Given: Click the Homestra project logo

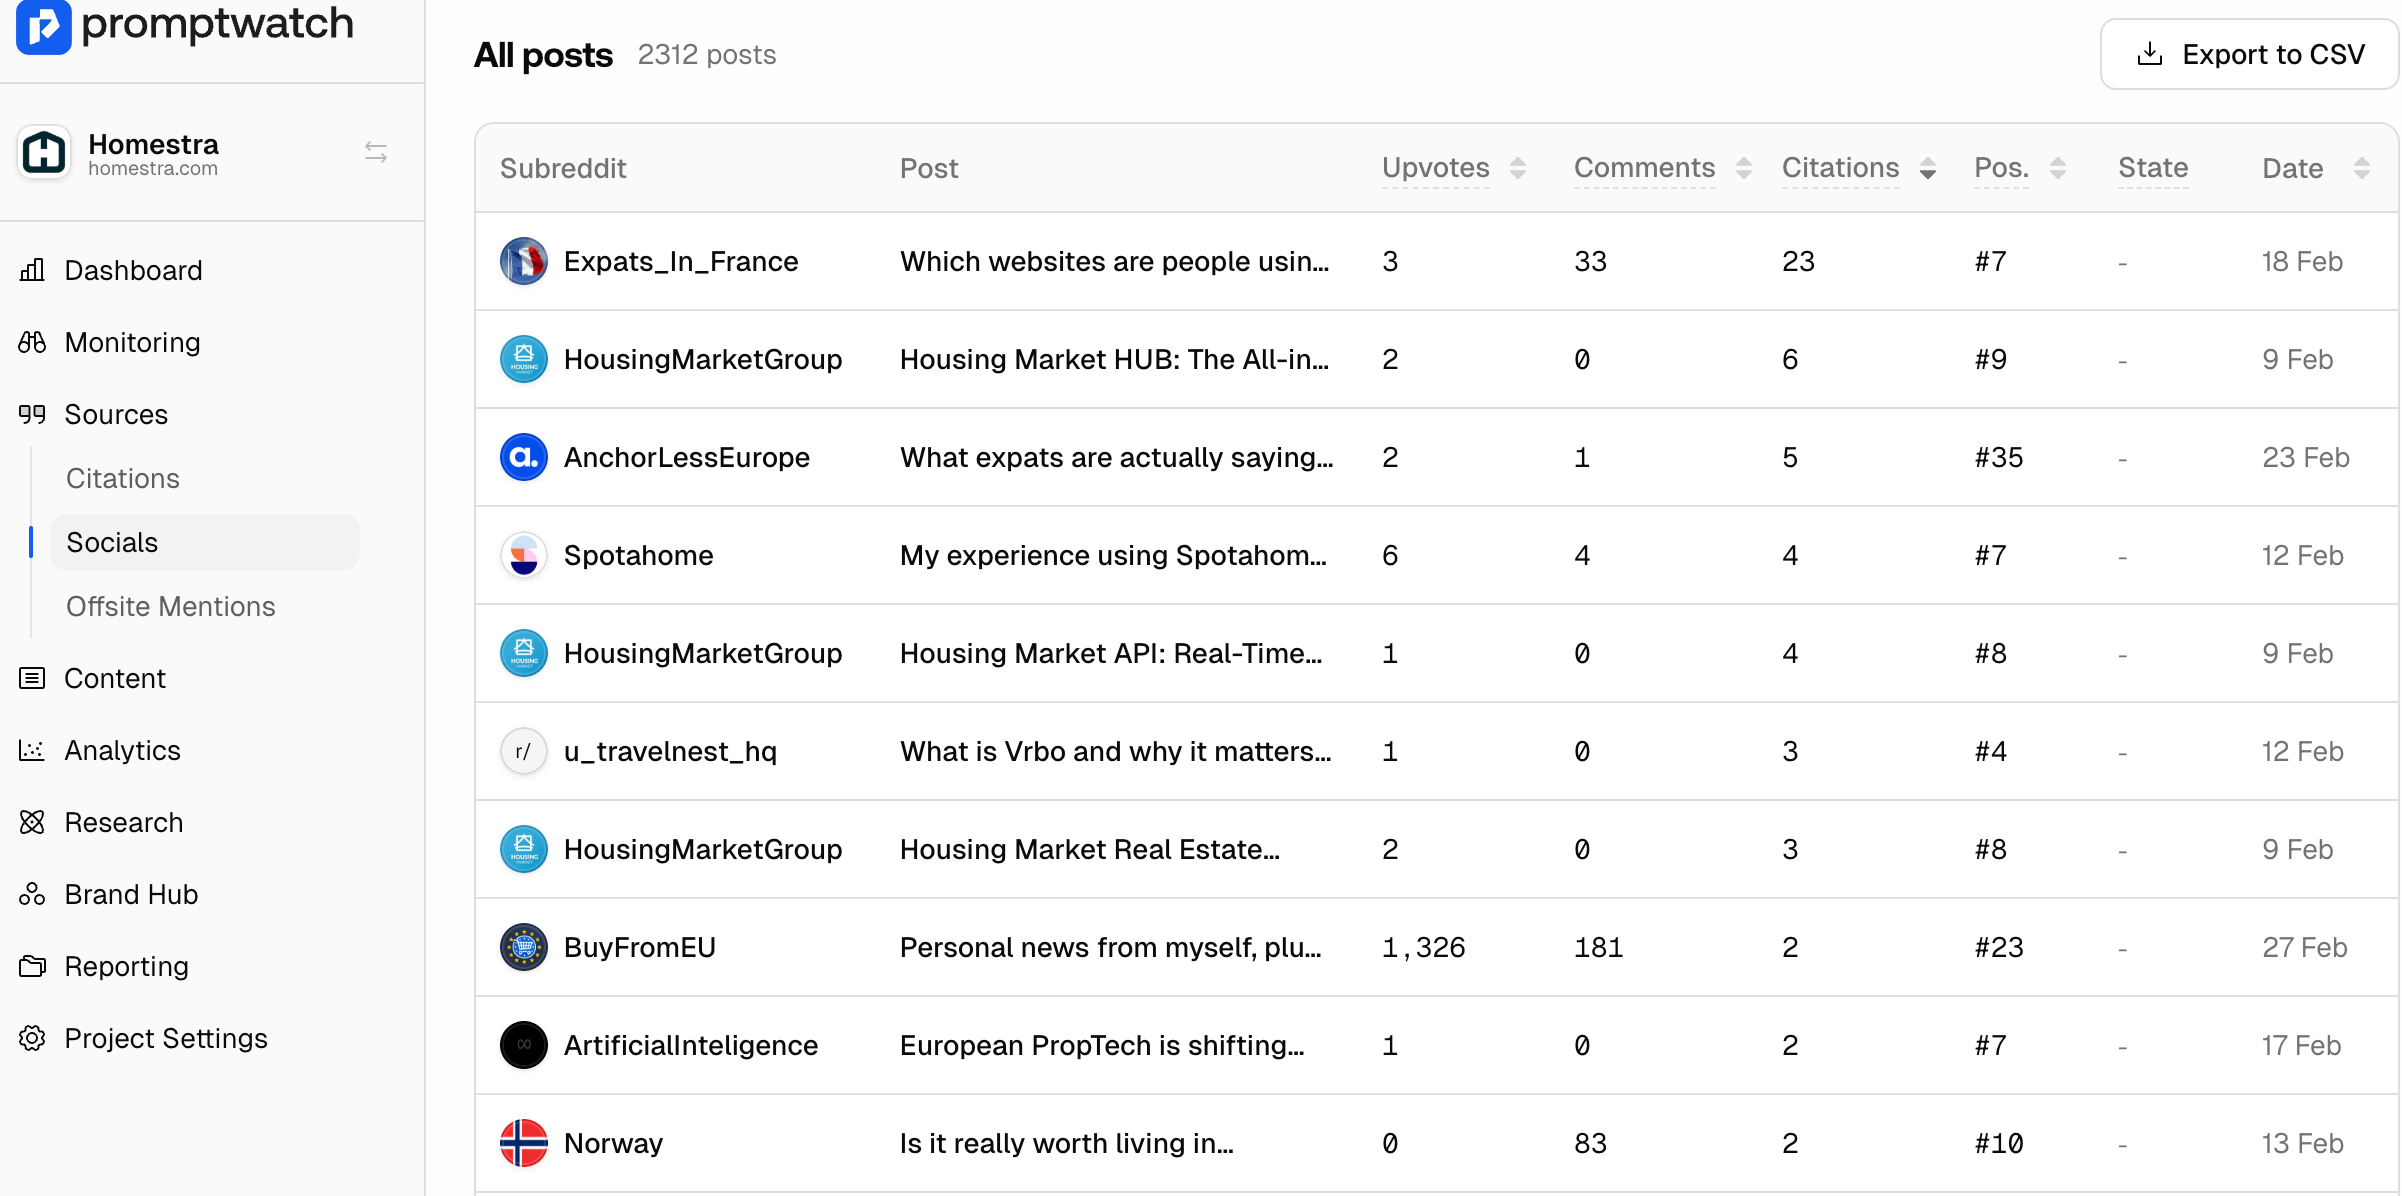Looking at the screenshot, I should coord(44,153).
